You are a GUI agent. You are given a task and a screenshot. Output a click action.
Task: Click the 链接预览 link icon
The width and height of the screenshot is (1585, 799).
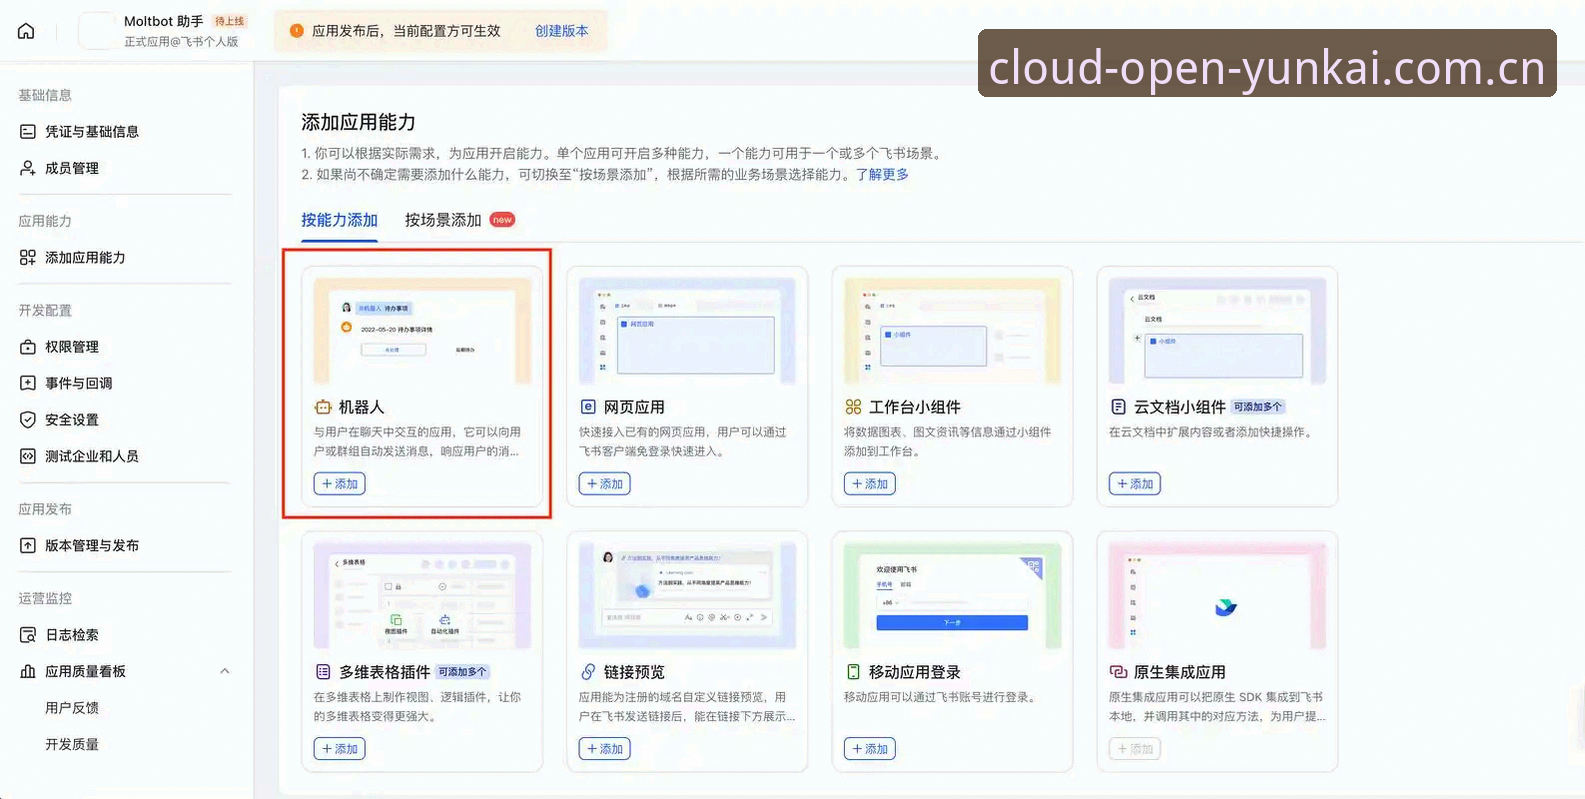pos(588,672)
